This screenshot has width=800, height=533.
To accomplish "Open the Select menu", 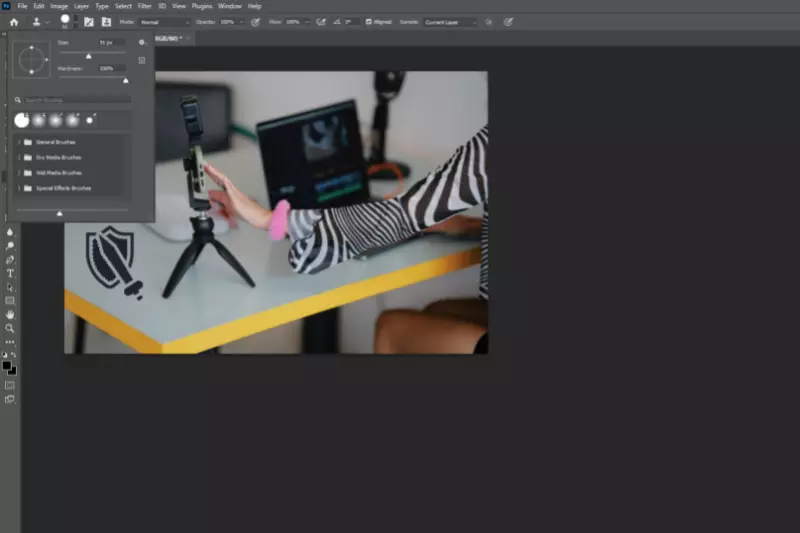I will [123, 6].
